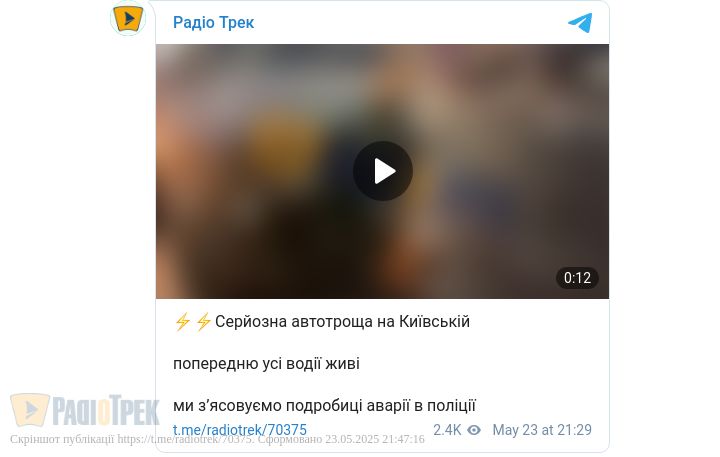Click the post header bar beside channel name
Screen dimensions: 720x457
tap(409, 23)
